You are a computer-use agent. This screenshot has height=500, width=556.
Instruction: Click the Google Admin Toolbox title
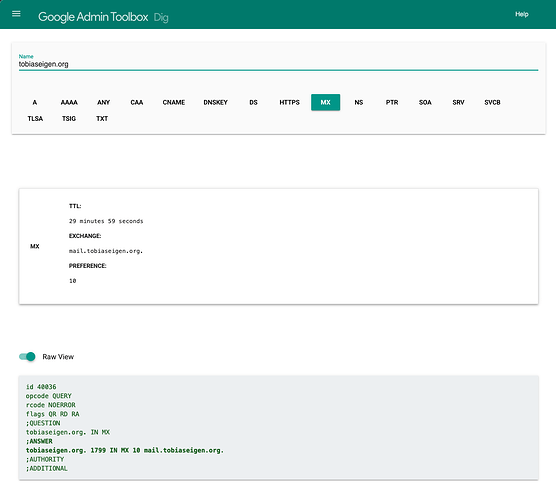[x=93, y=17]
